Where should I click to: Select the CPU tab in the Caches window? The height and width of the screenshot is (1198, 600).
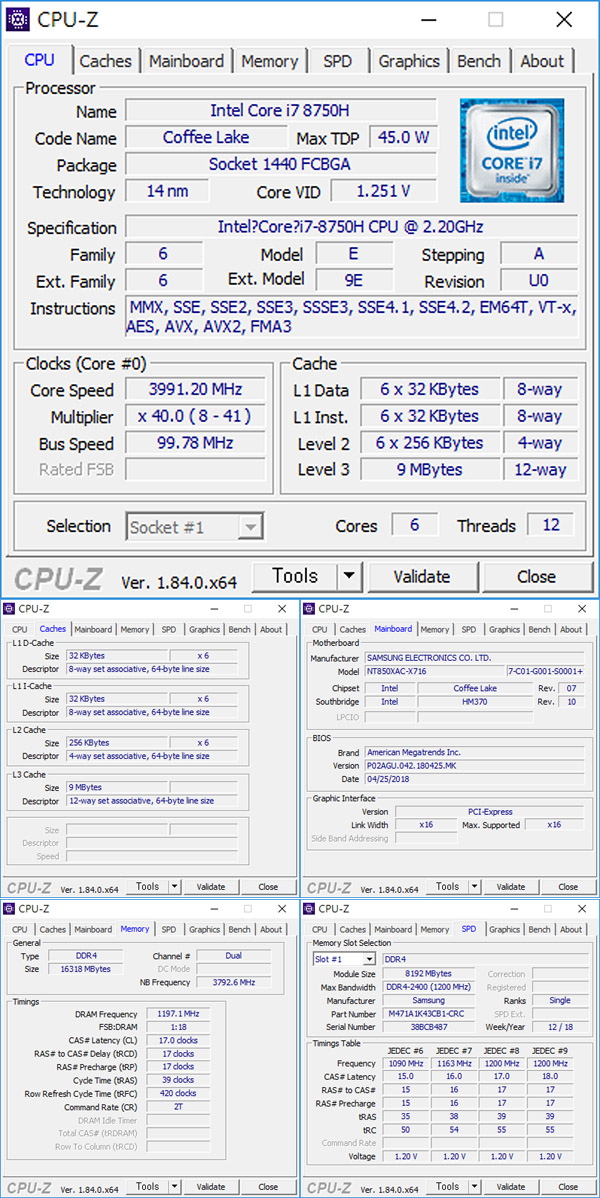point(20,630)
